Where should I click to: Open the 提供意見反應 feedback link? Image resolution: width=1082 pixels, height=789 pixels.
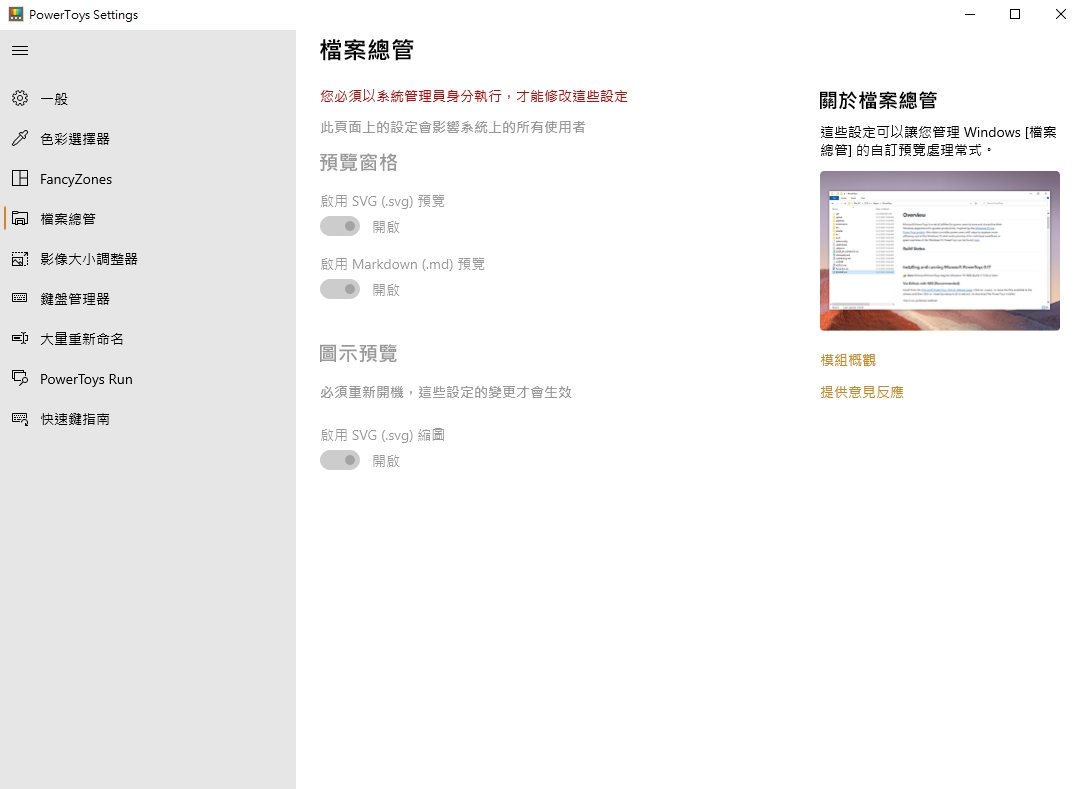861,392
